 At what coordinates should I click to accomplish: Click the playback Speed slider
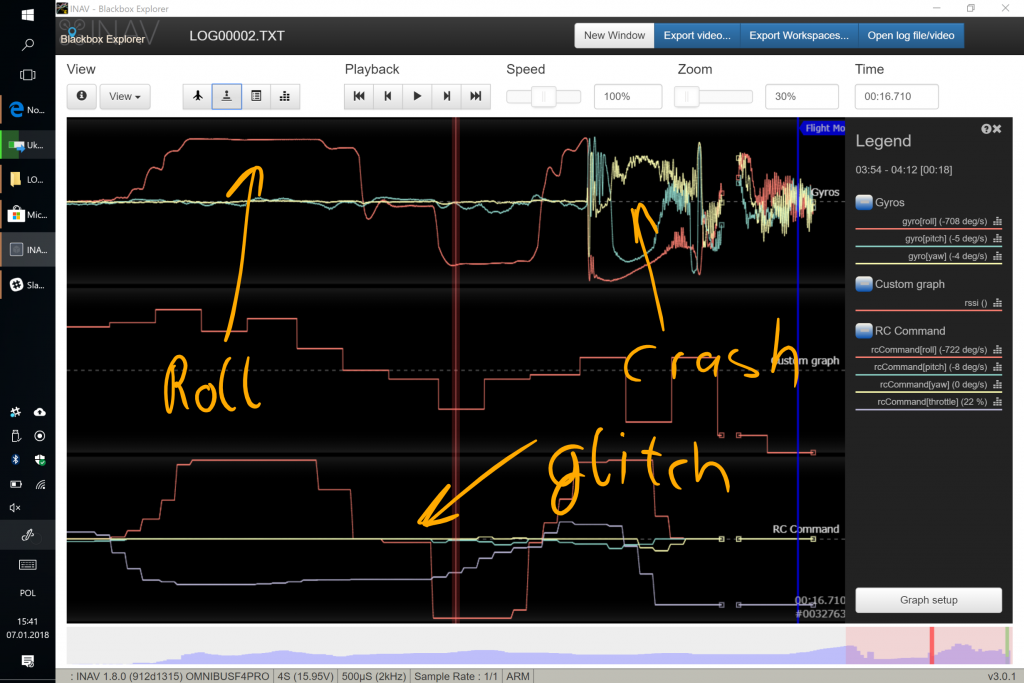pos(543,96)
